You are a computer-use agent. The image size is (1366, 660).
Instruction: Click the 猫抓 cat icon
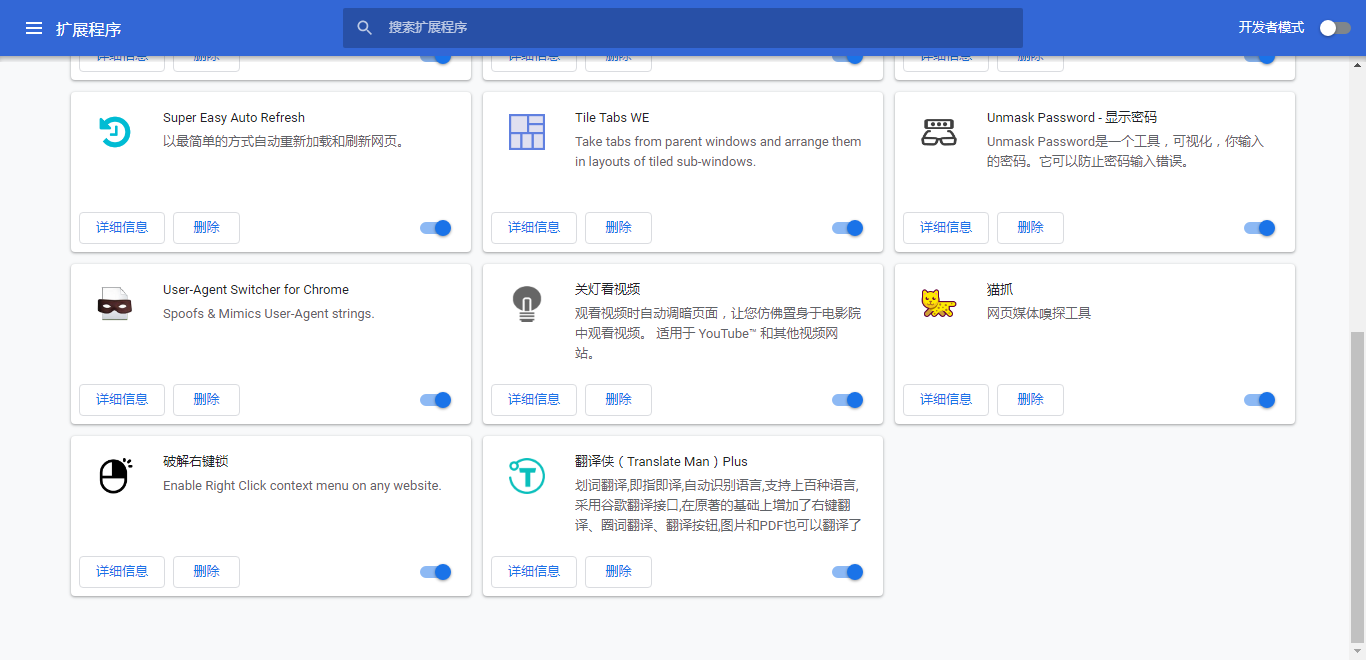pyautogui.click(x=939, y=303)
